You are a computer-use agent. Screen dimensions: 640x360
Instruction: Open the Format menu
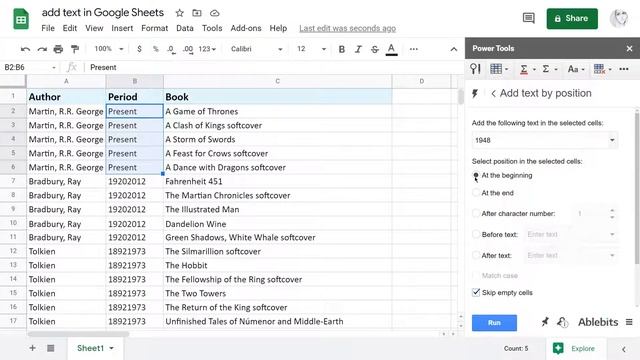coord(154,28)
